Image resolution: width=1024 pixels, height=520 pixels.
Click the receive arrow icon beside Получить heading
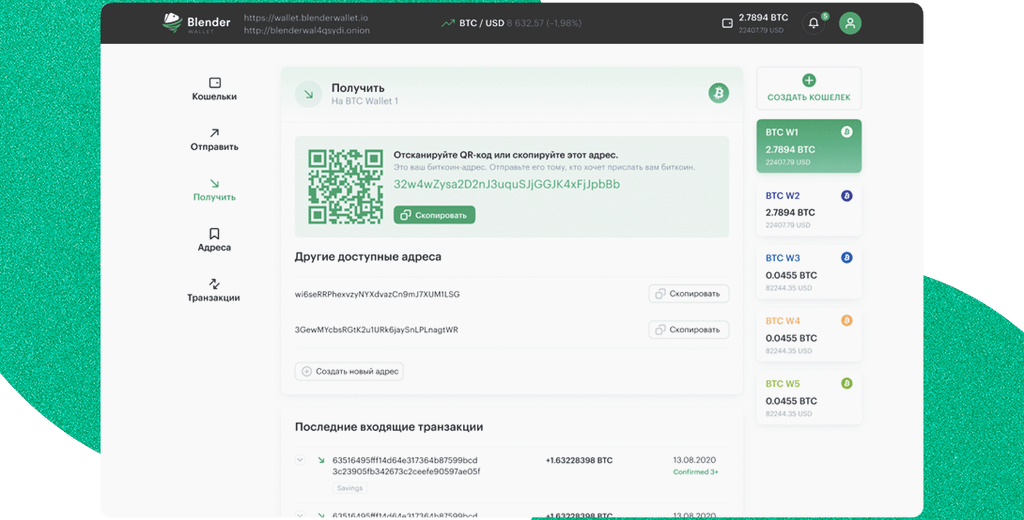point(308,94)
